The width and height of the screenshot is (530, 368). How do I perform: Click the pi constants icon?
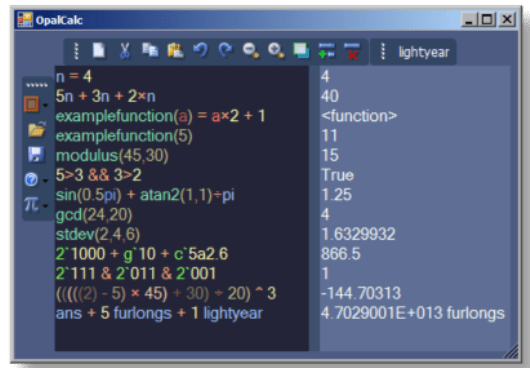click(31, 204)
